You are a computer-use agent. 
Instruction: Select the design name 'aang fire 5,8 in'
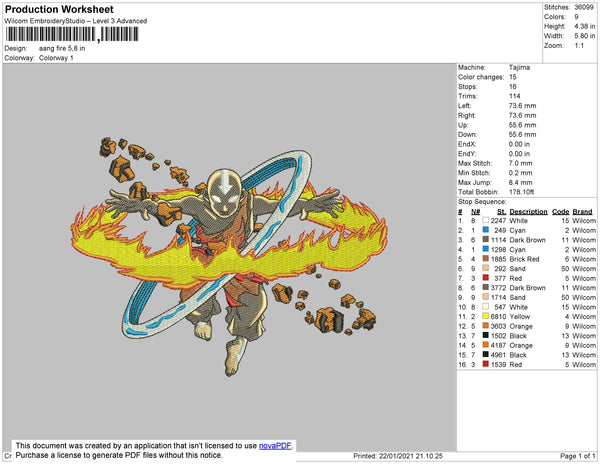62,49
